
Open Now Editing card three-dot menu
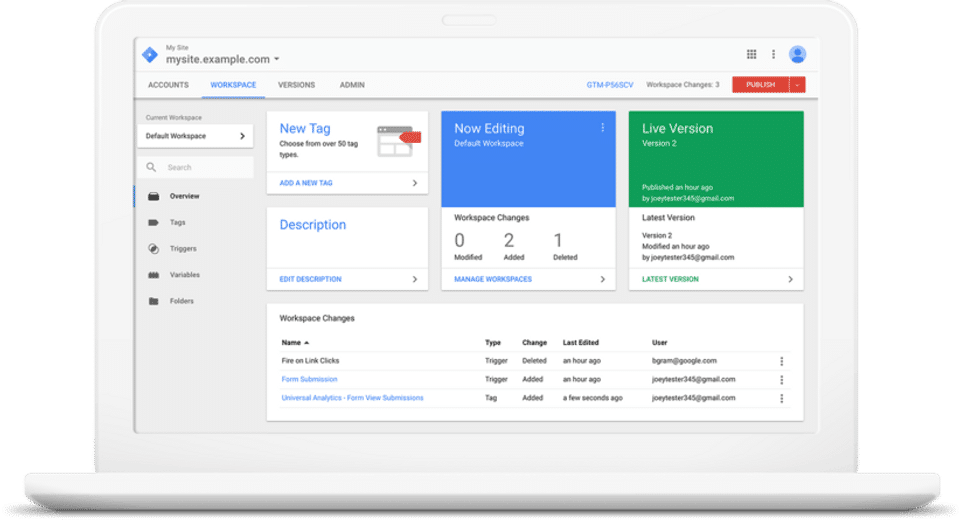coord(602,127)
